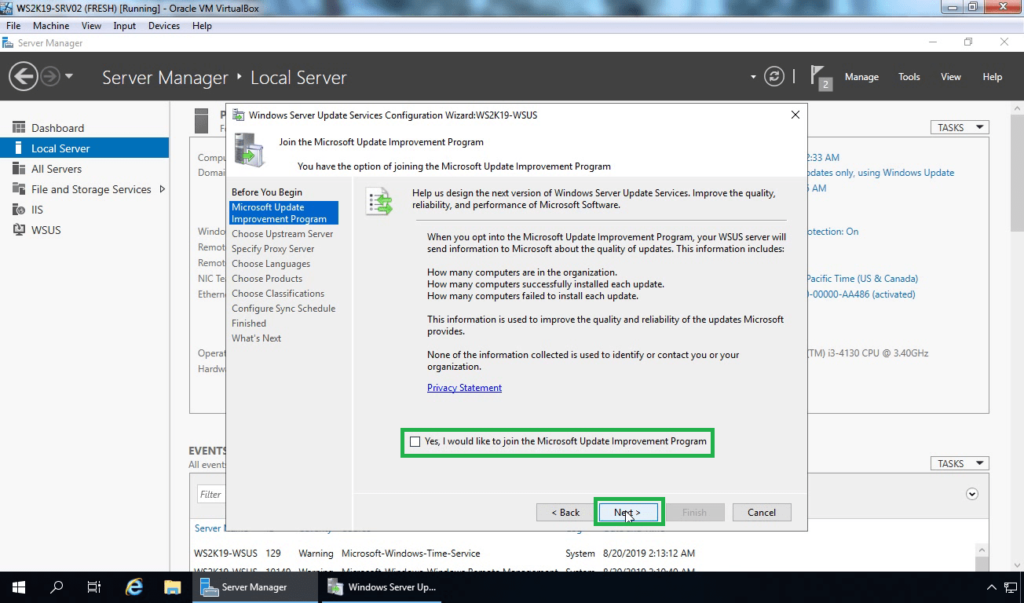Open VirtualBox Machine menu
The image size is (1024, 603).
point(51,25)
